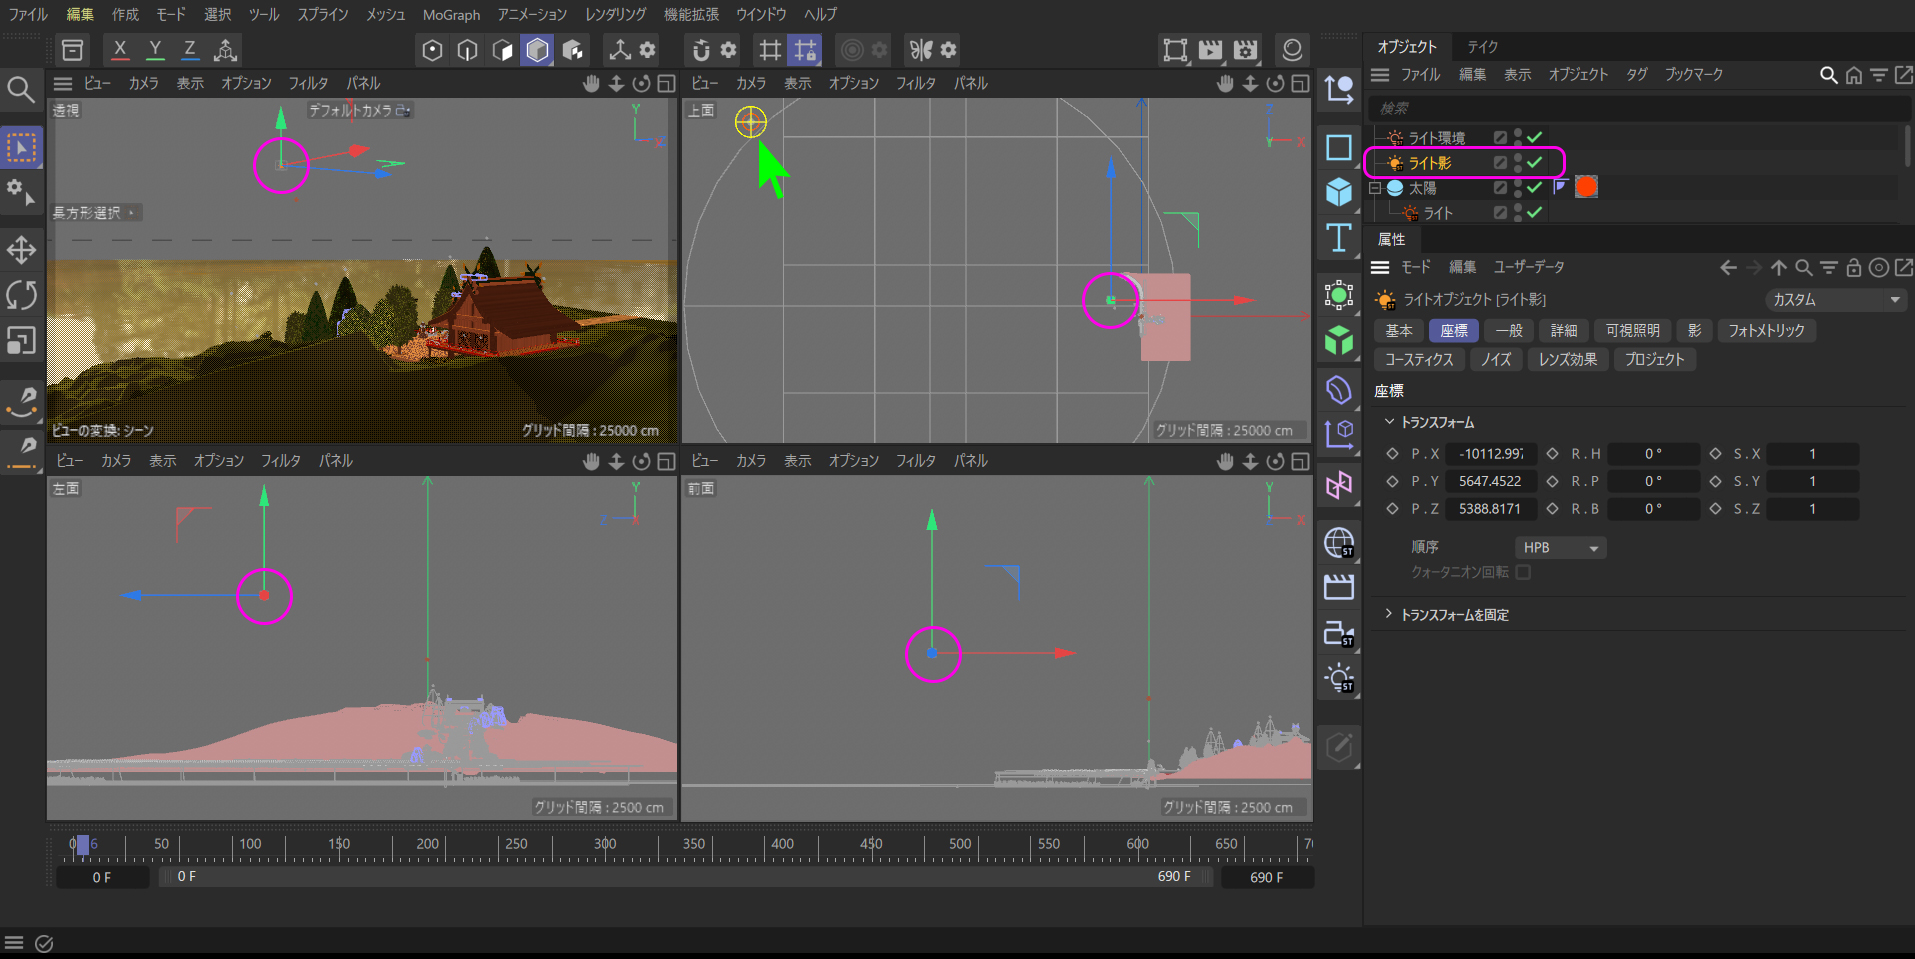1915x959 pixels.
Task: Select the Rotate tool in left toolbar
Action: [x=21, y=296]
